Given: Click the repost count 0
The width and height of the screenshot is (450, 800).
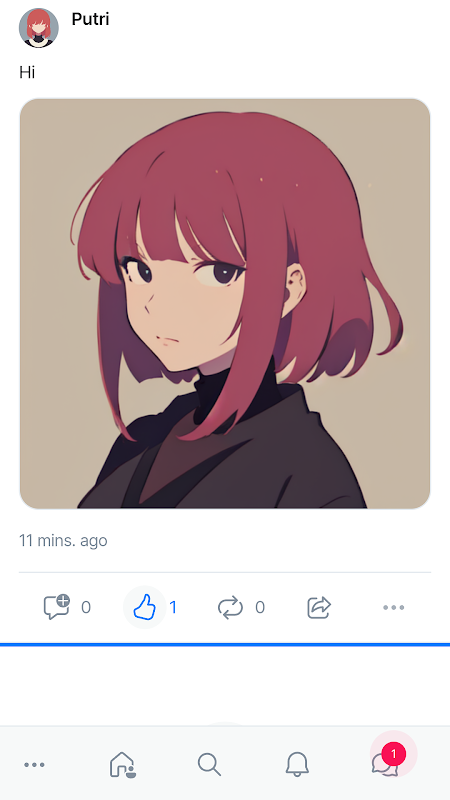Looking at the screenshot, I should (260, 607).
